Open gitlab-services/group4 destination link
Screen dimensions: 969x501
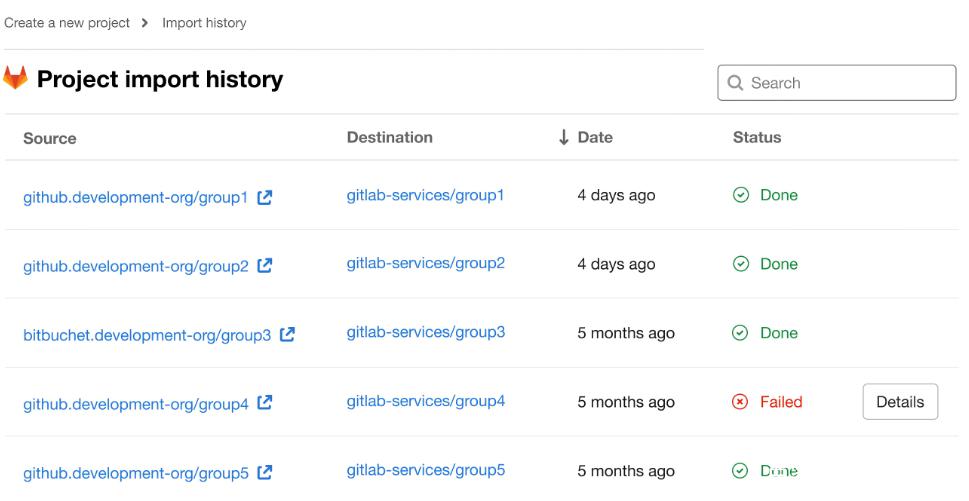[425, 401]
